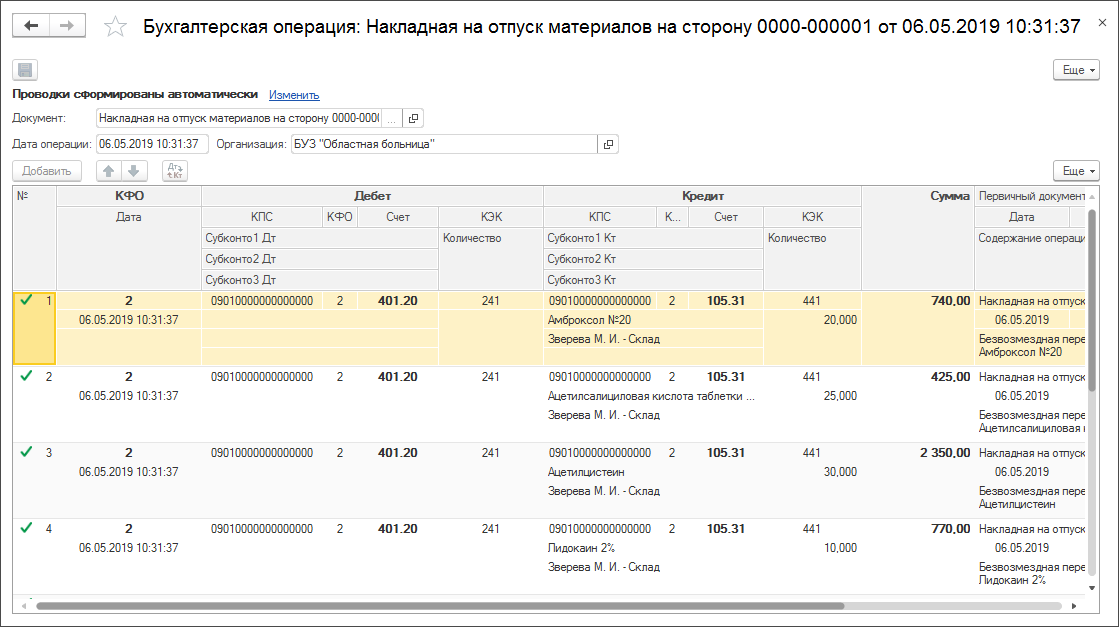Click the Организация field
Viewport: 1119px width, 627px height.
pyautogui.click(x=444, y=144)
